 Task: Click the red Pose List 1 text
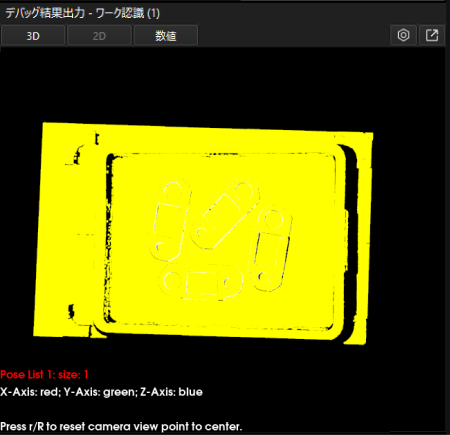[x=44, y=374]
